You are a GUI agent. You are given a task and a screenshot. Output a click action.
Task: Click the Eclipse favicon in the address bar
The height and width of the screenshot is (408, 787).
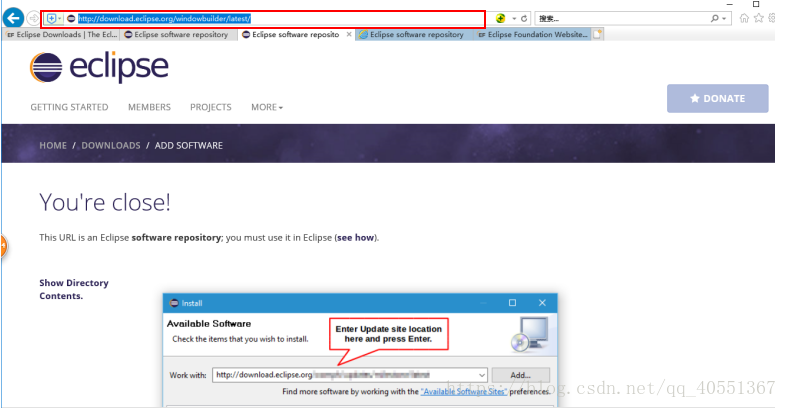(71, 19)
